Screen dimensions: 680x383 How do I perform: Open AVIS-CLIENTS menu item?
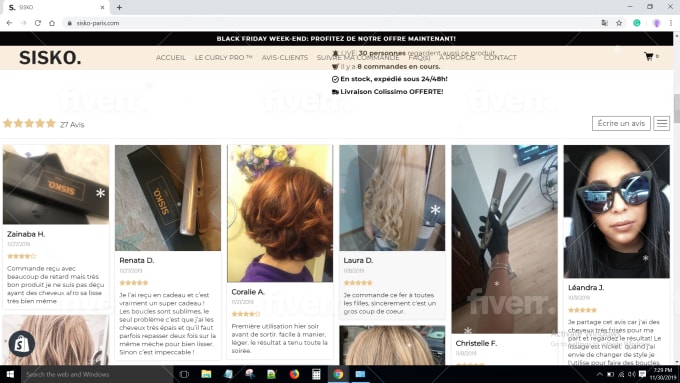(284, 57)
